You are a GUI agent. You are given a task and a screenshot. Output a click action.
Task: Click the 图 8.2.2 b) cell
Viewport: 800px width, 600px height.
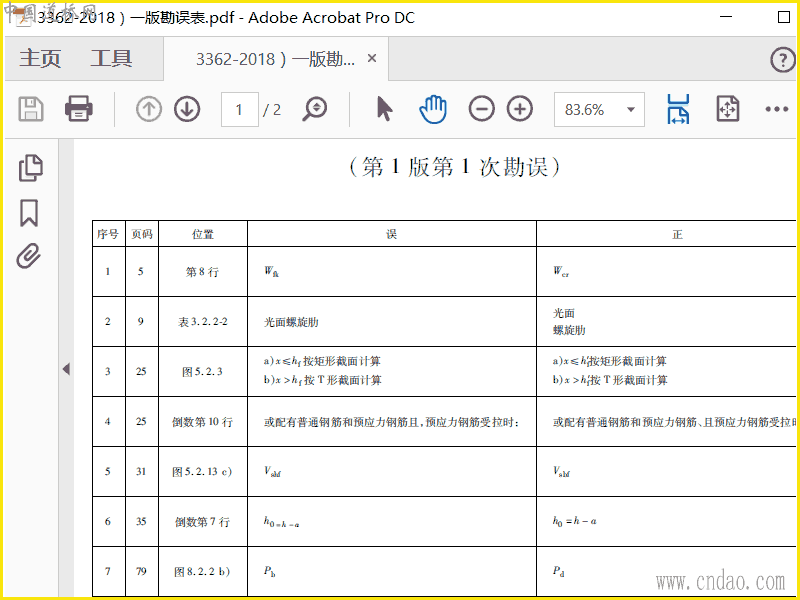pos(202,571)
